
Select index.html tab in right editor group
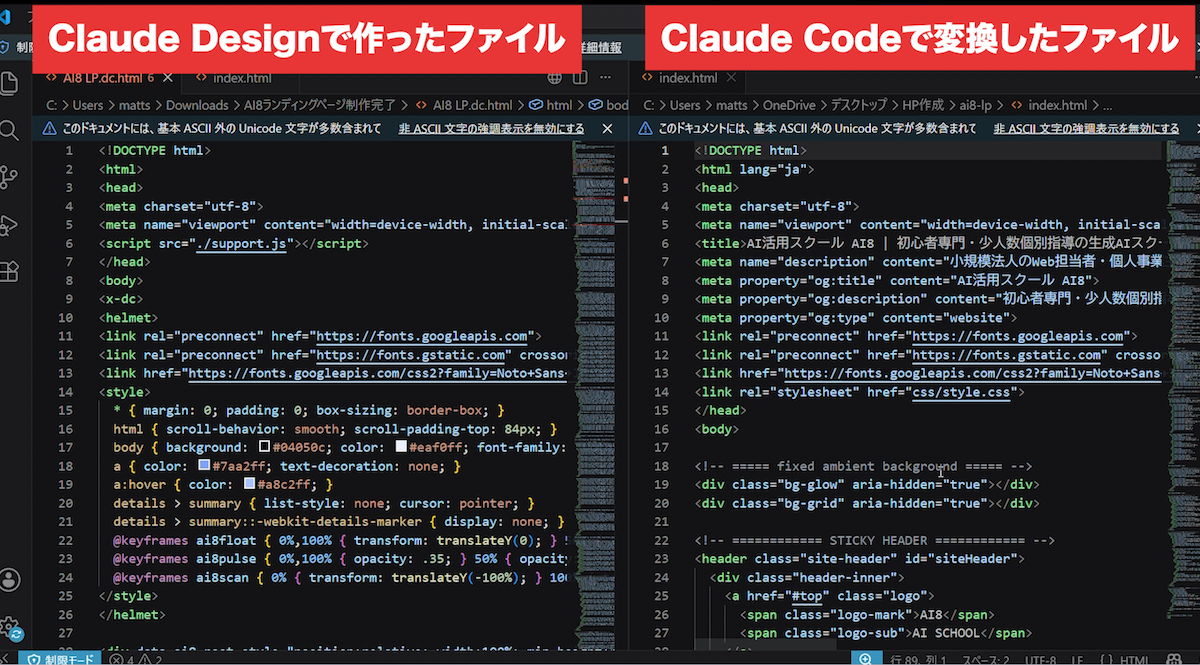(688, 78)
